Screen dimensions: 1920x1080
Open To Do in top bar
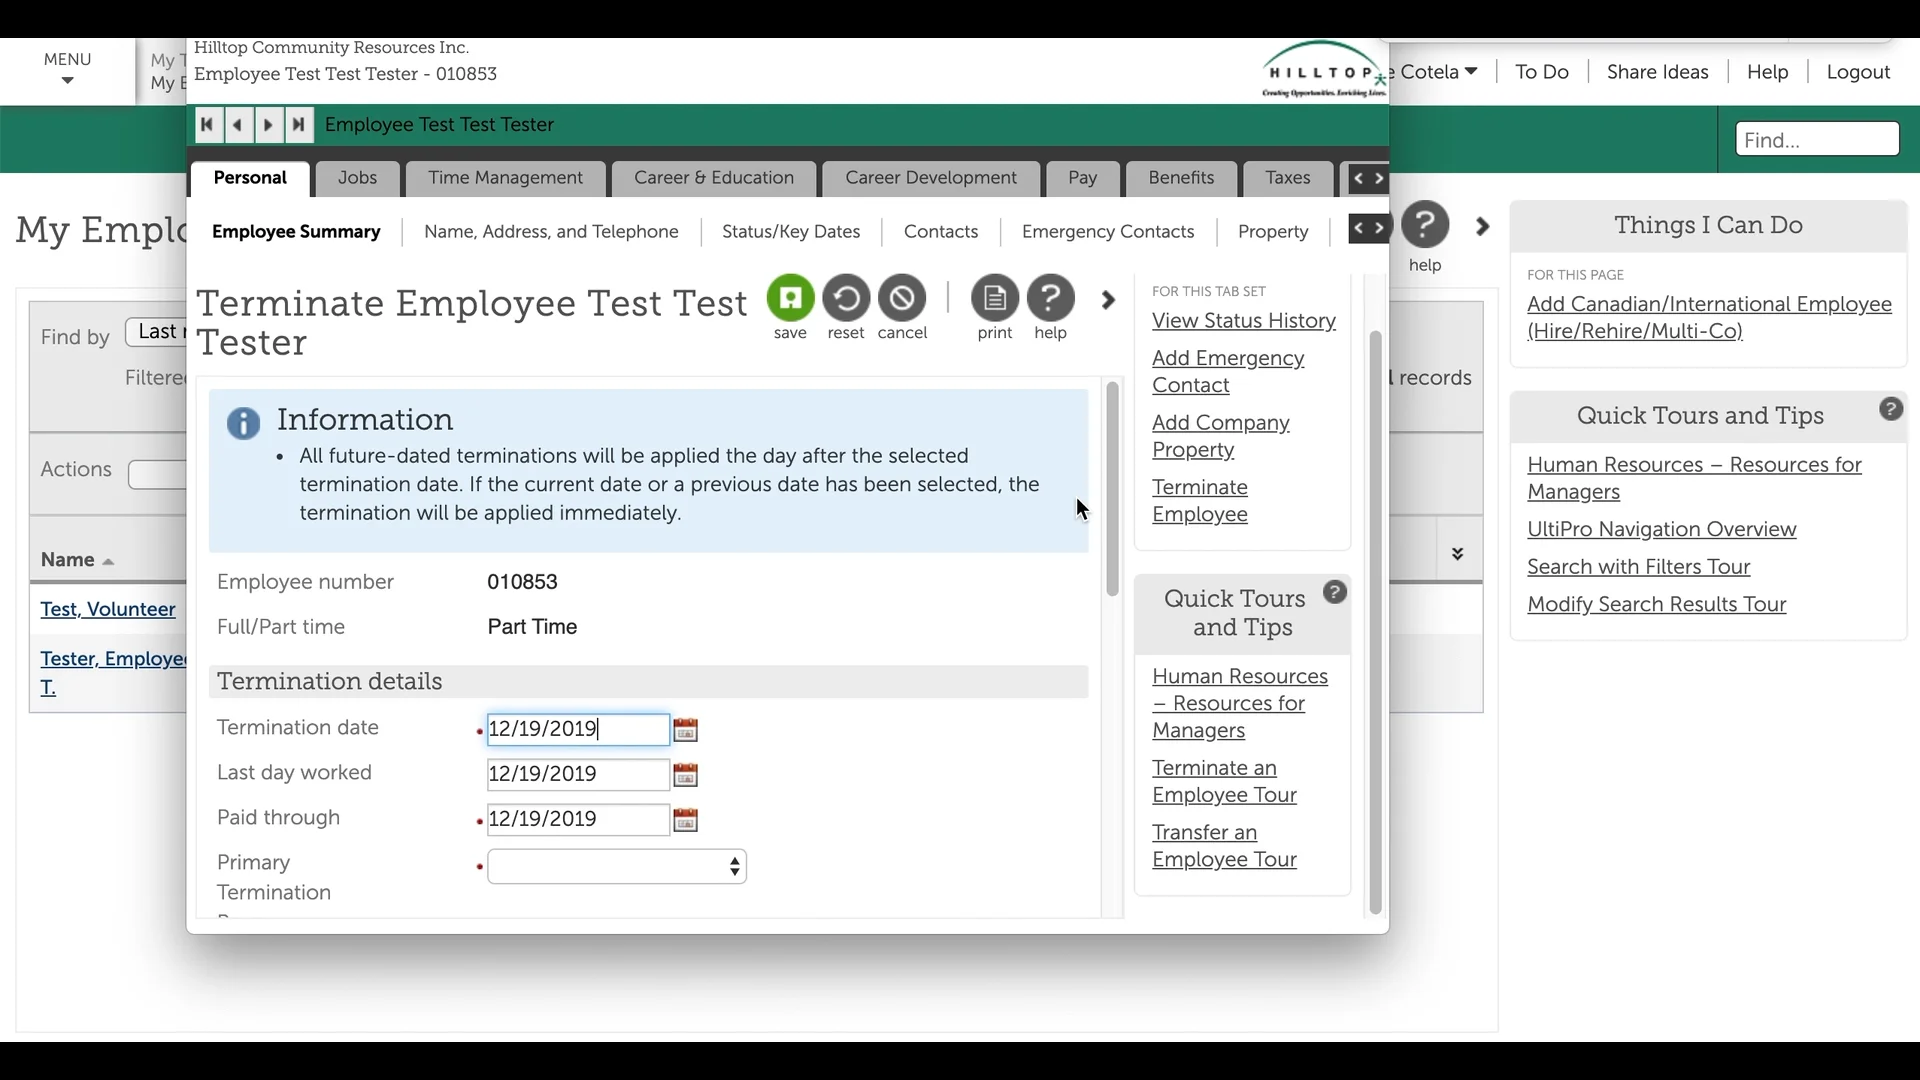click(1541, 72)
